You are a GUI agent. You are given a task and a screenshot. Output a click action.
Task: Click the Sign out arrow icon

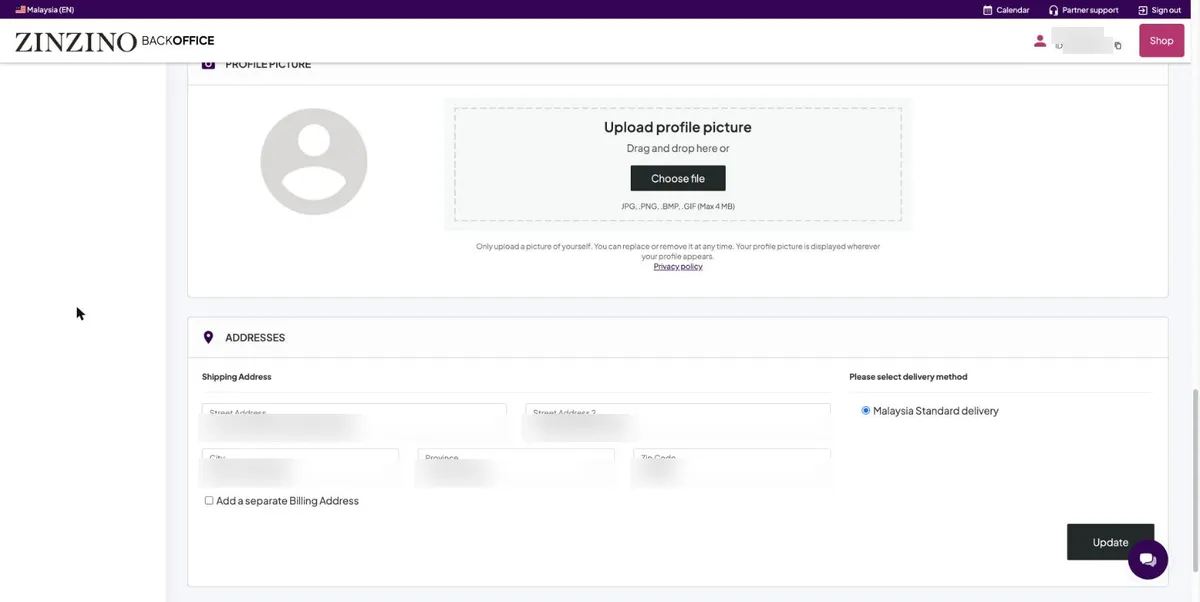1143,10
